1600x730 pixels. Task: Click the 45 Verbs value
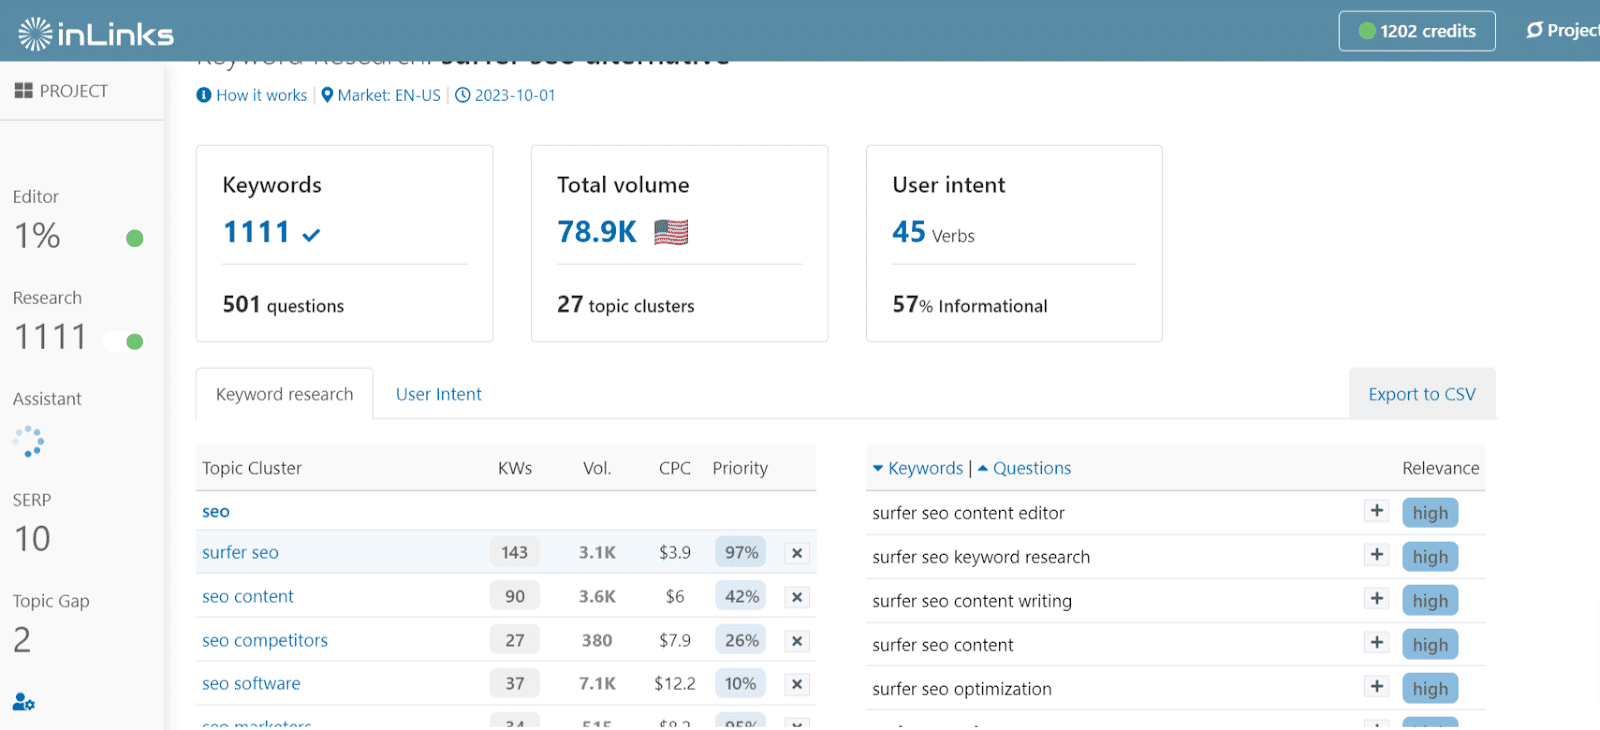click(933, 233)
